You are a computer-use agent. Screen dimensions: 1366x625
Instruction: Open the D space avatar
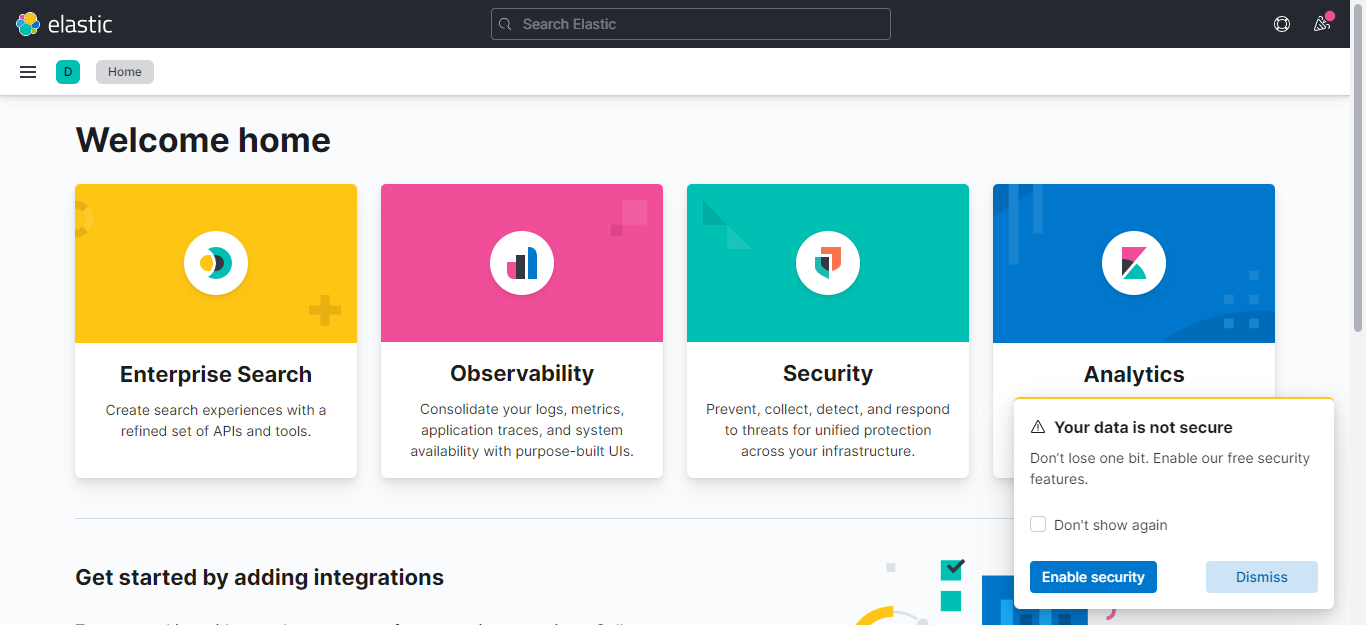coord(68,72)
